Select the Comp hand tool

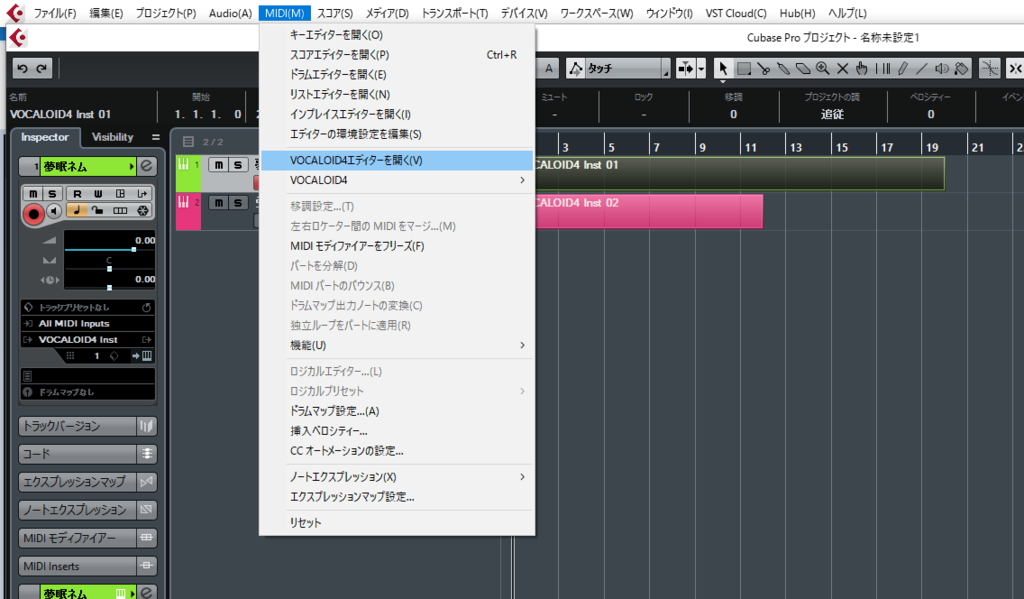point(862,68)
